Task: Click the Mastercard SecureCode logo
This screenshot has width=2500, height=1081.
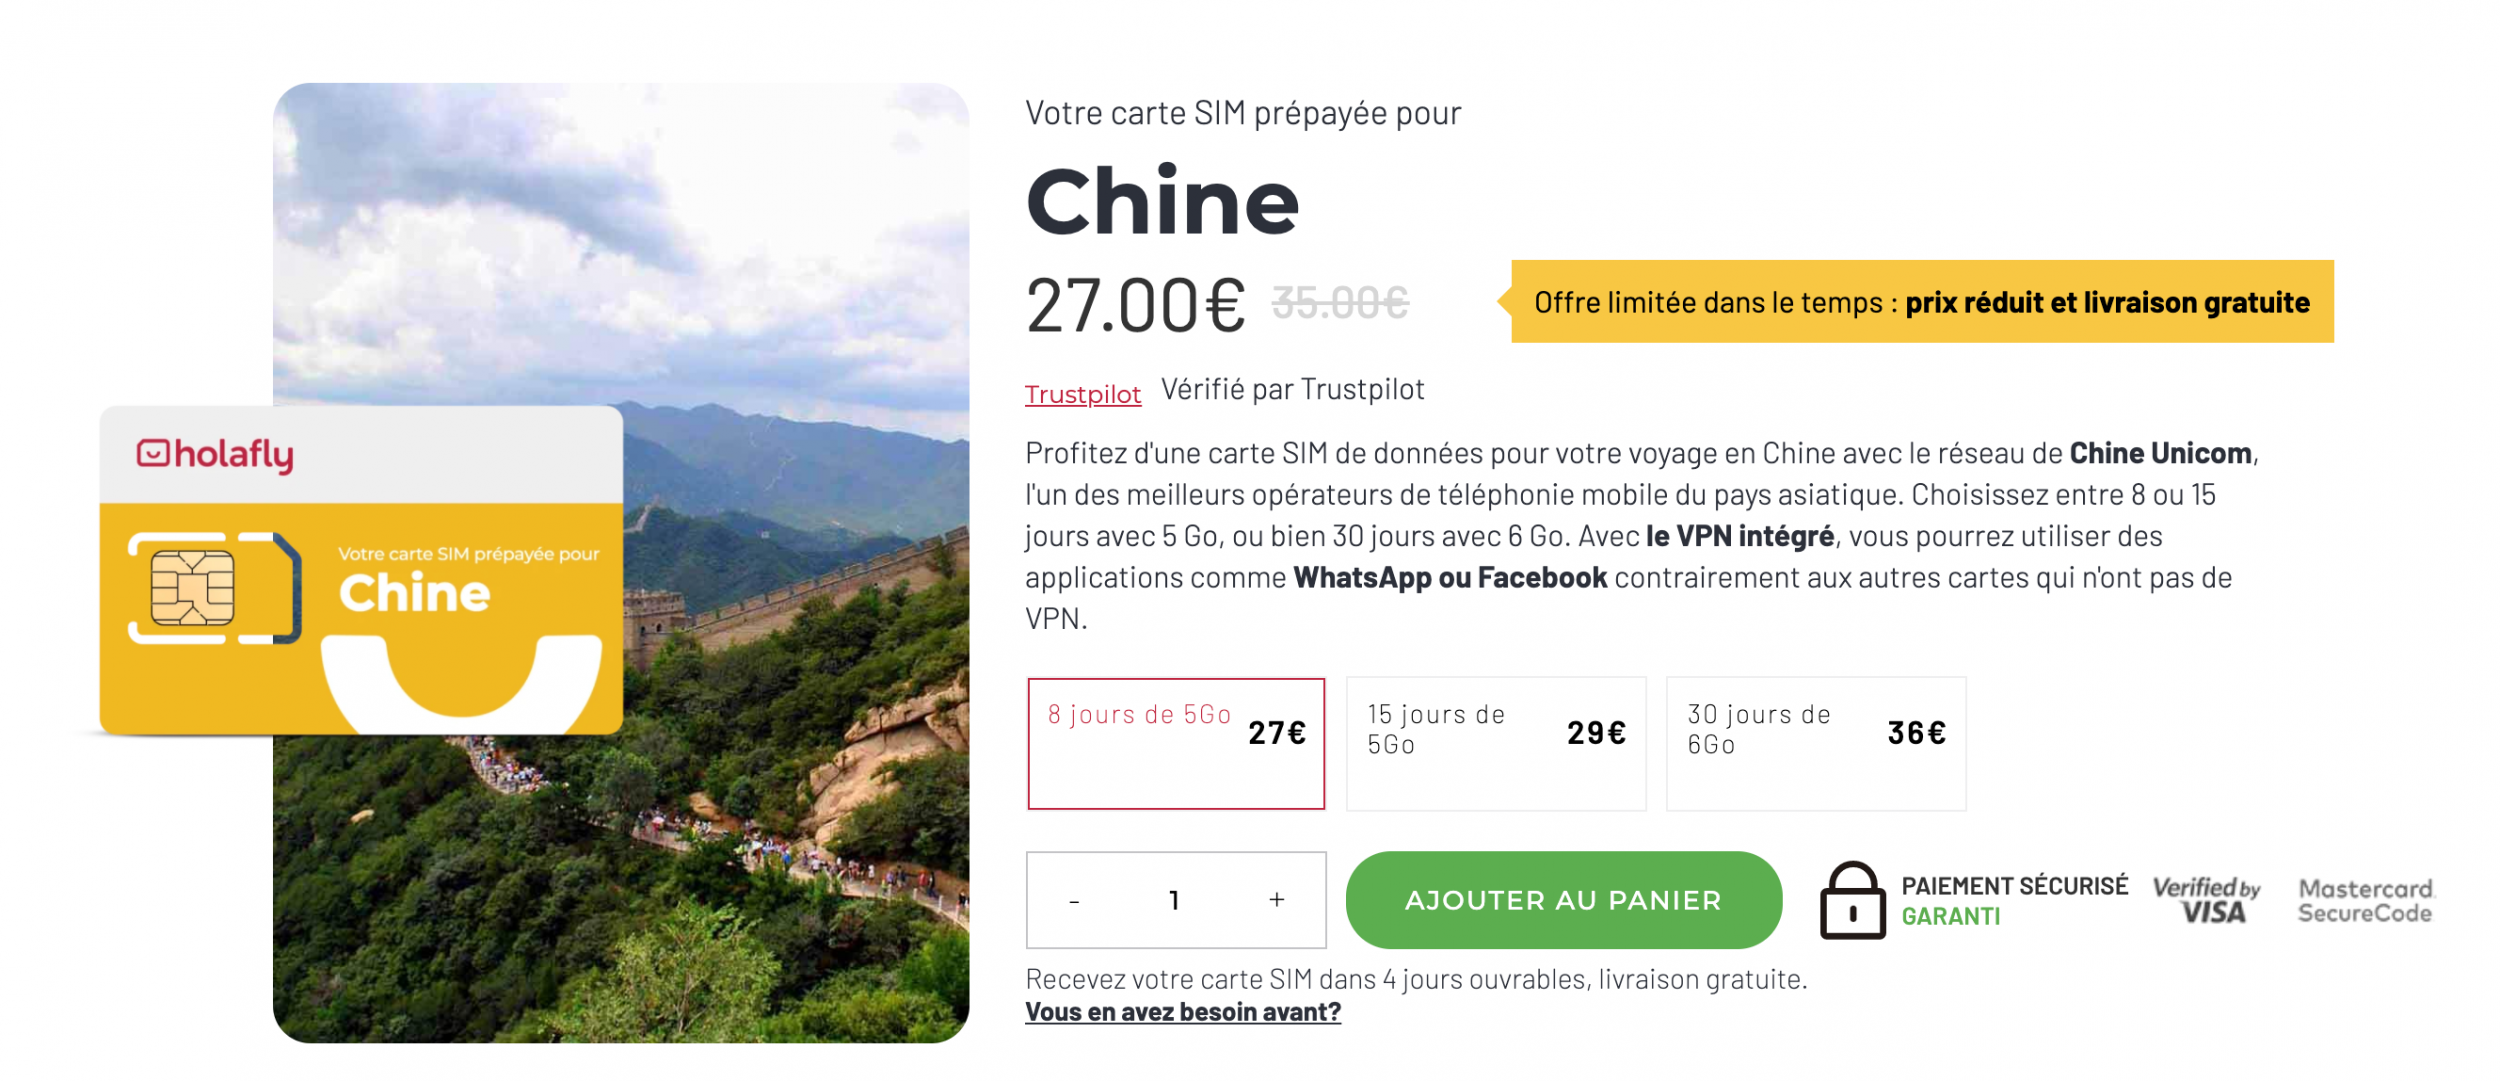Action: click(2365, 900)
